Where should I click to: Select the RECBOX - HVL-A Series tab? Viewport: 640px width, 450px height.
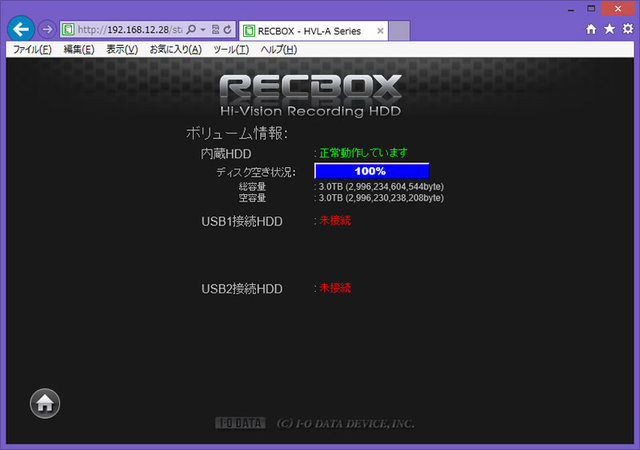pyautogui.click(x=313, y=31)
